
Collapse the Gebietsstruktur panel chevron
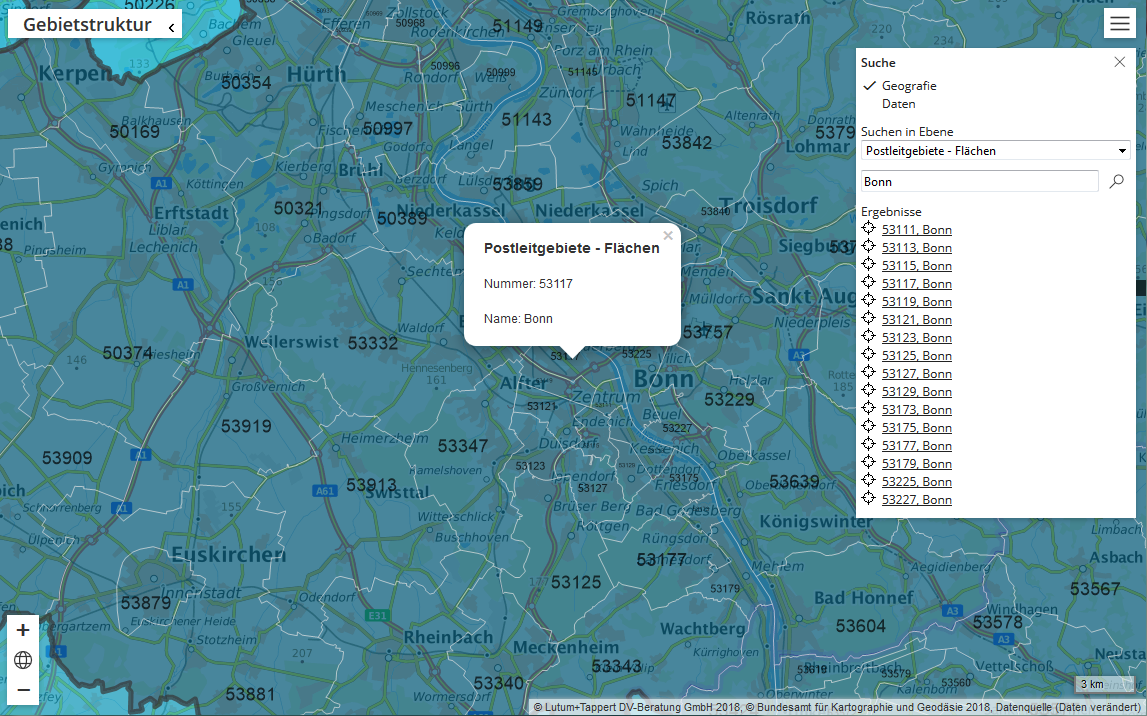coord(171,27)
